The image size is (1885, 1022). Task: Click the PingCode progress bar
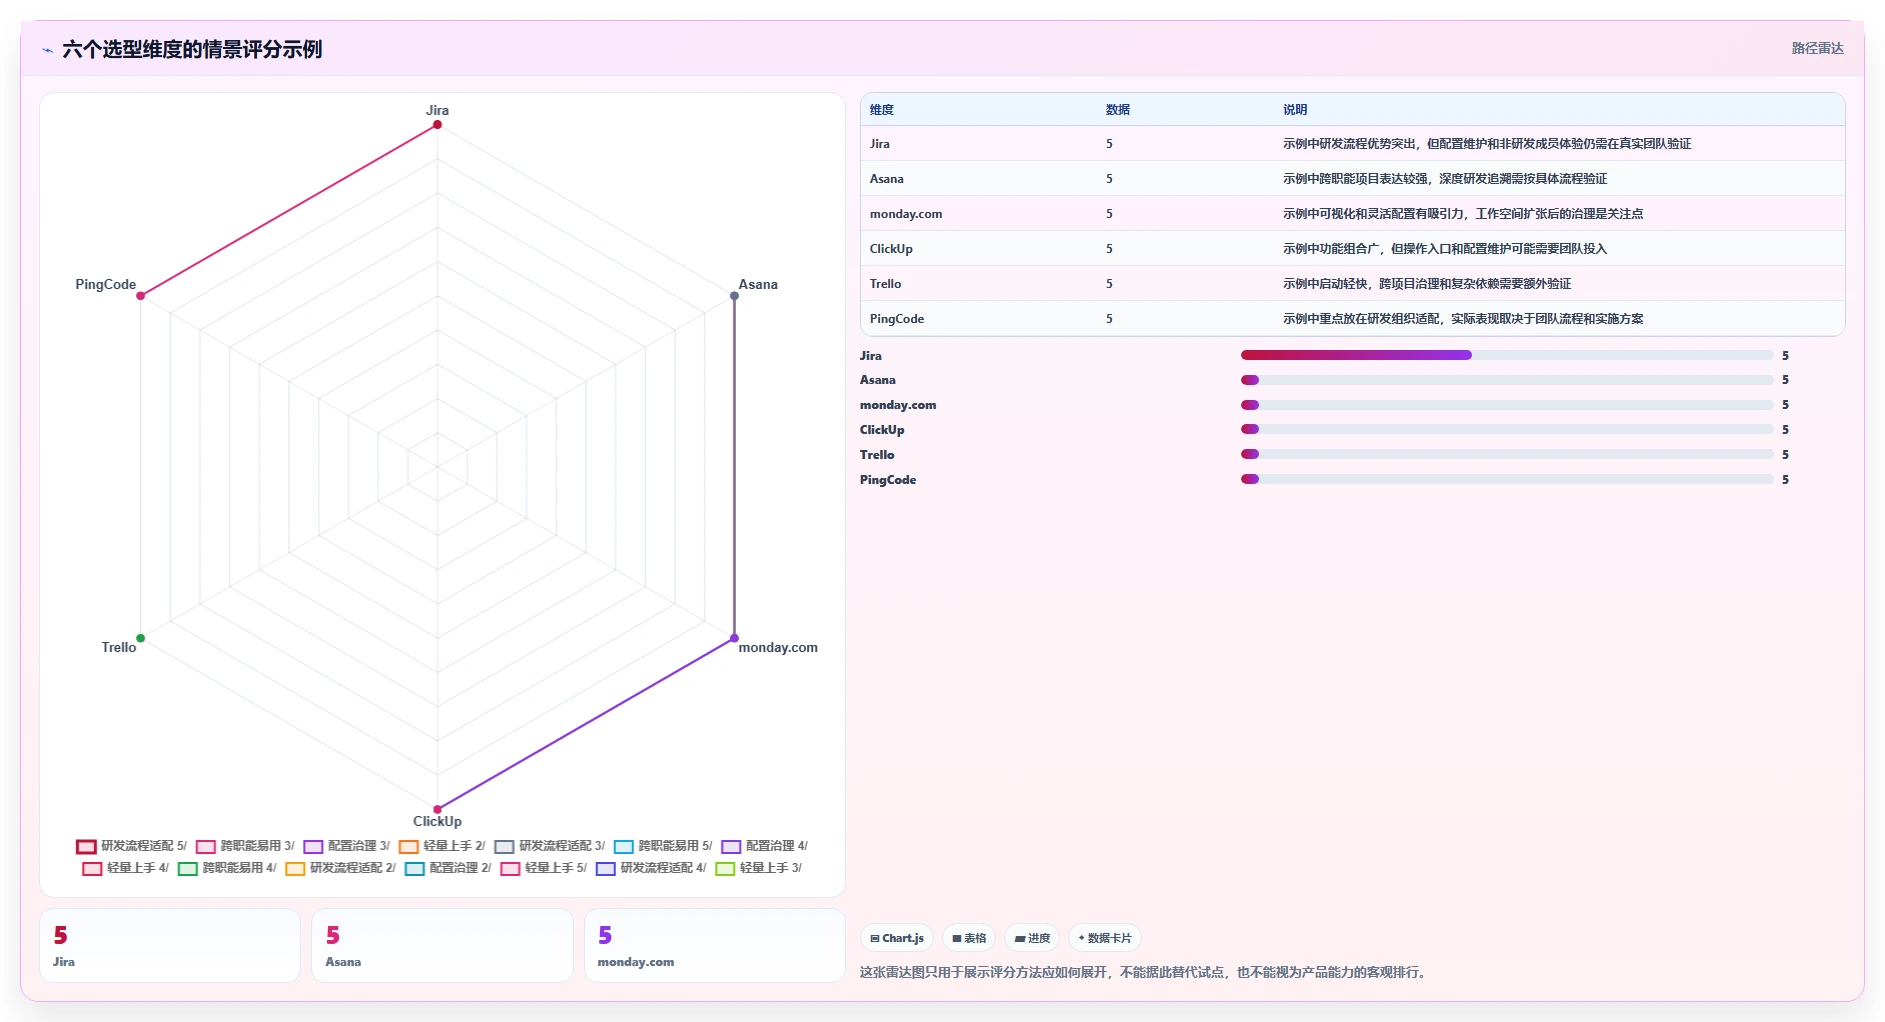click(x=1507, y=479)
